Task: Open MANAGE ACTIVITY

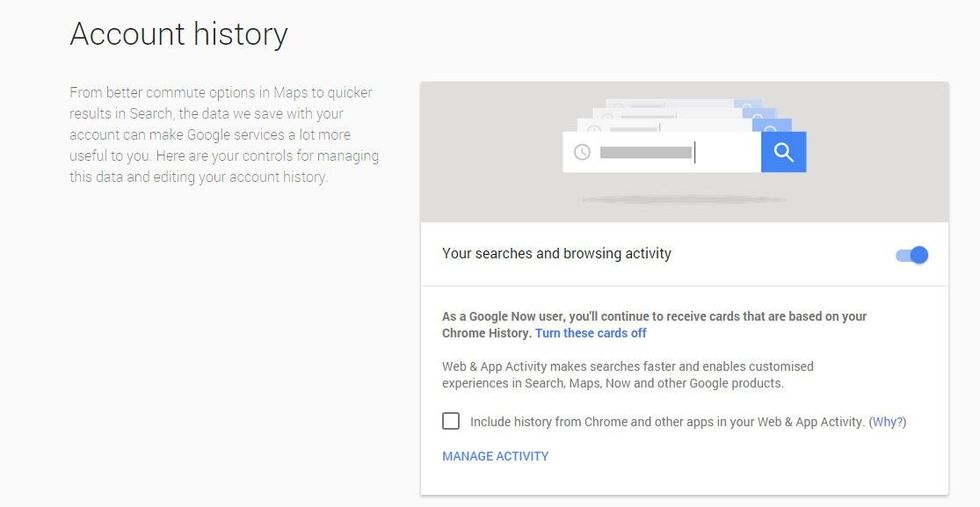Action: (495, 456)
